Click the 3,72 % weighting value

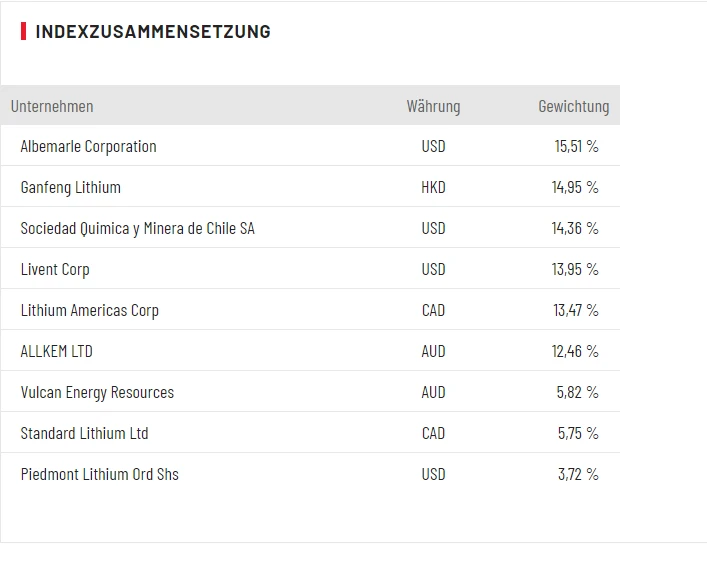578,475
